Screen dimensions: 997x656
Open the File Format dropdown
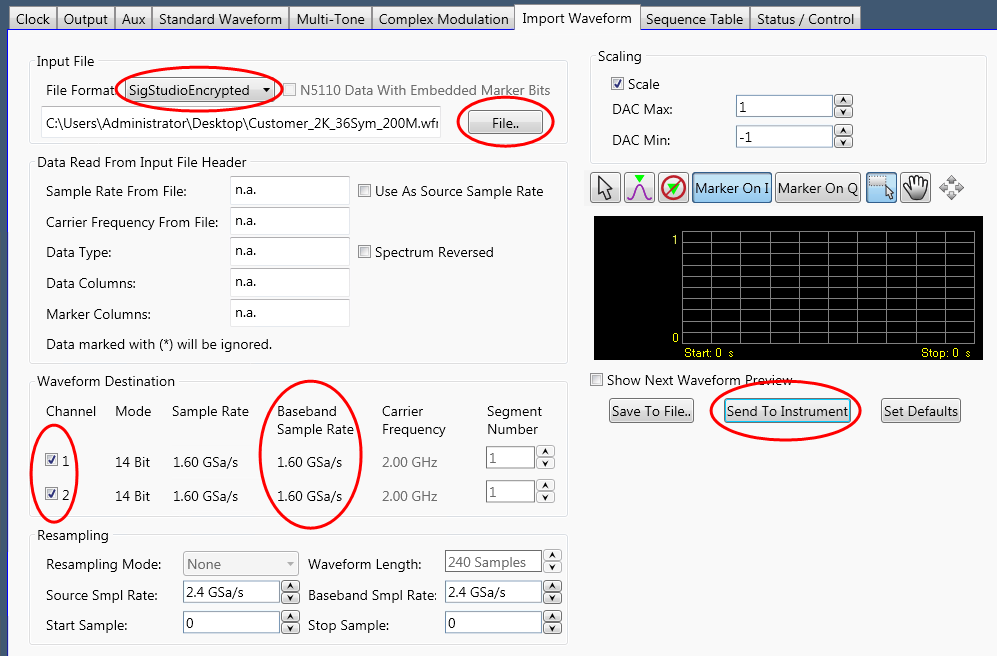(x=199, y=91)
